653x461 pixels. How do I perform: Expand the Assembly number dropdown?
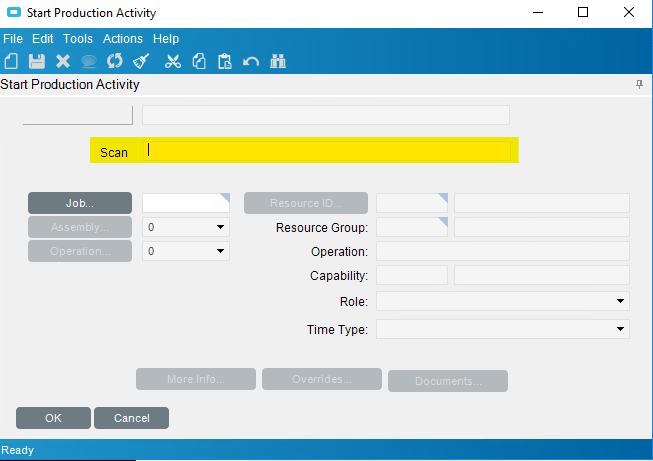tap(220, 227)
